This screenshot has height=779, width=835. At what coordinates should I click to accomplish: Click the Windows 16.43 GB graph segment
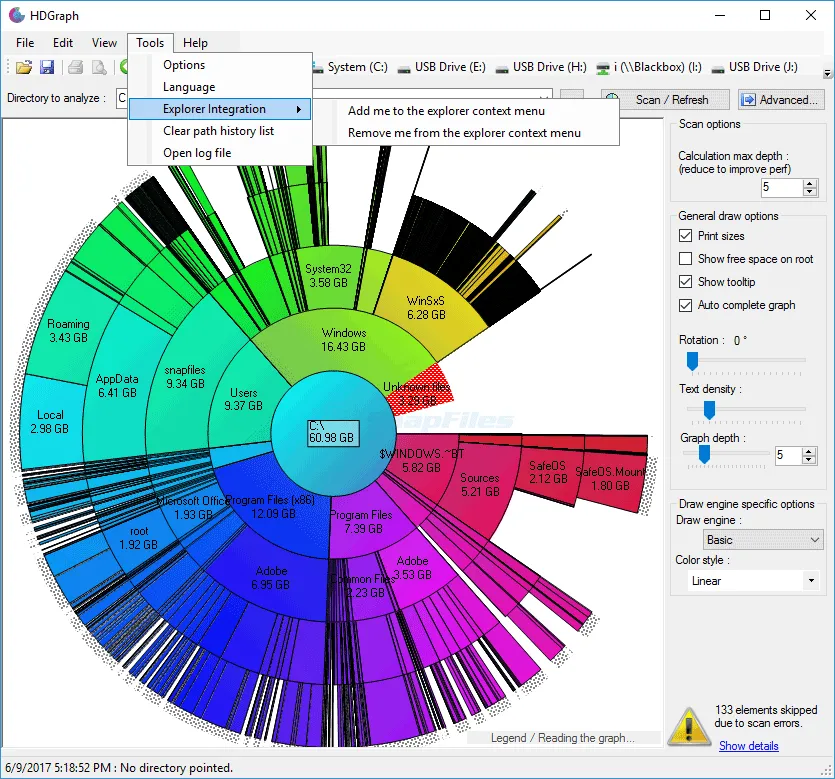point(343,340)
